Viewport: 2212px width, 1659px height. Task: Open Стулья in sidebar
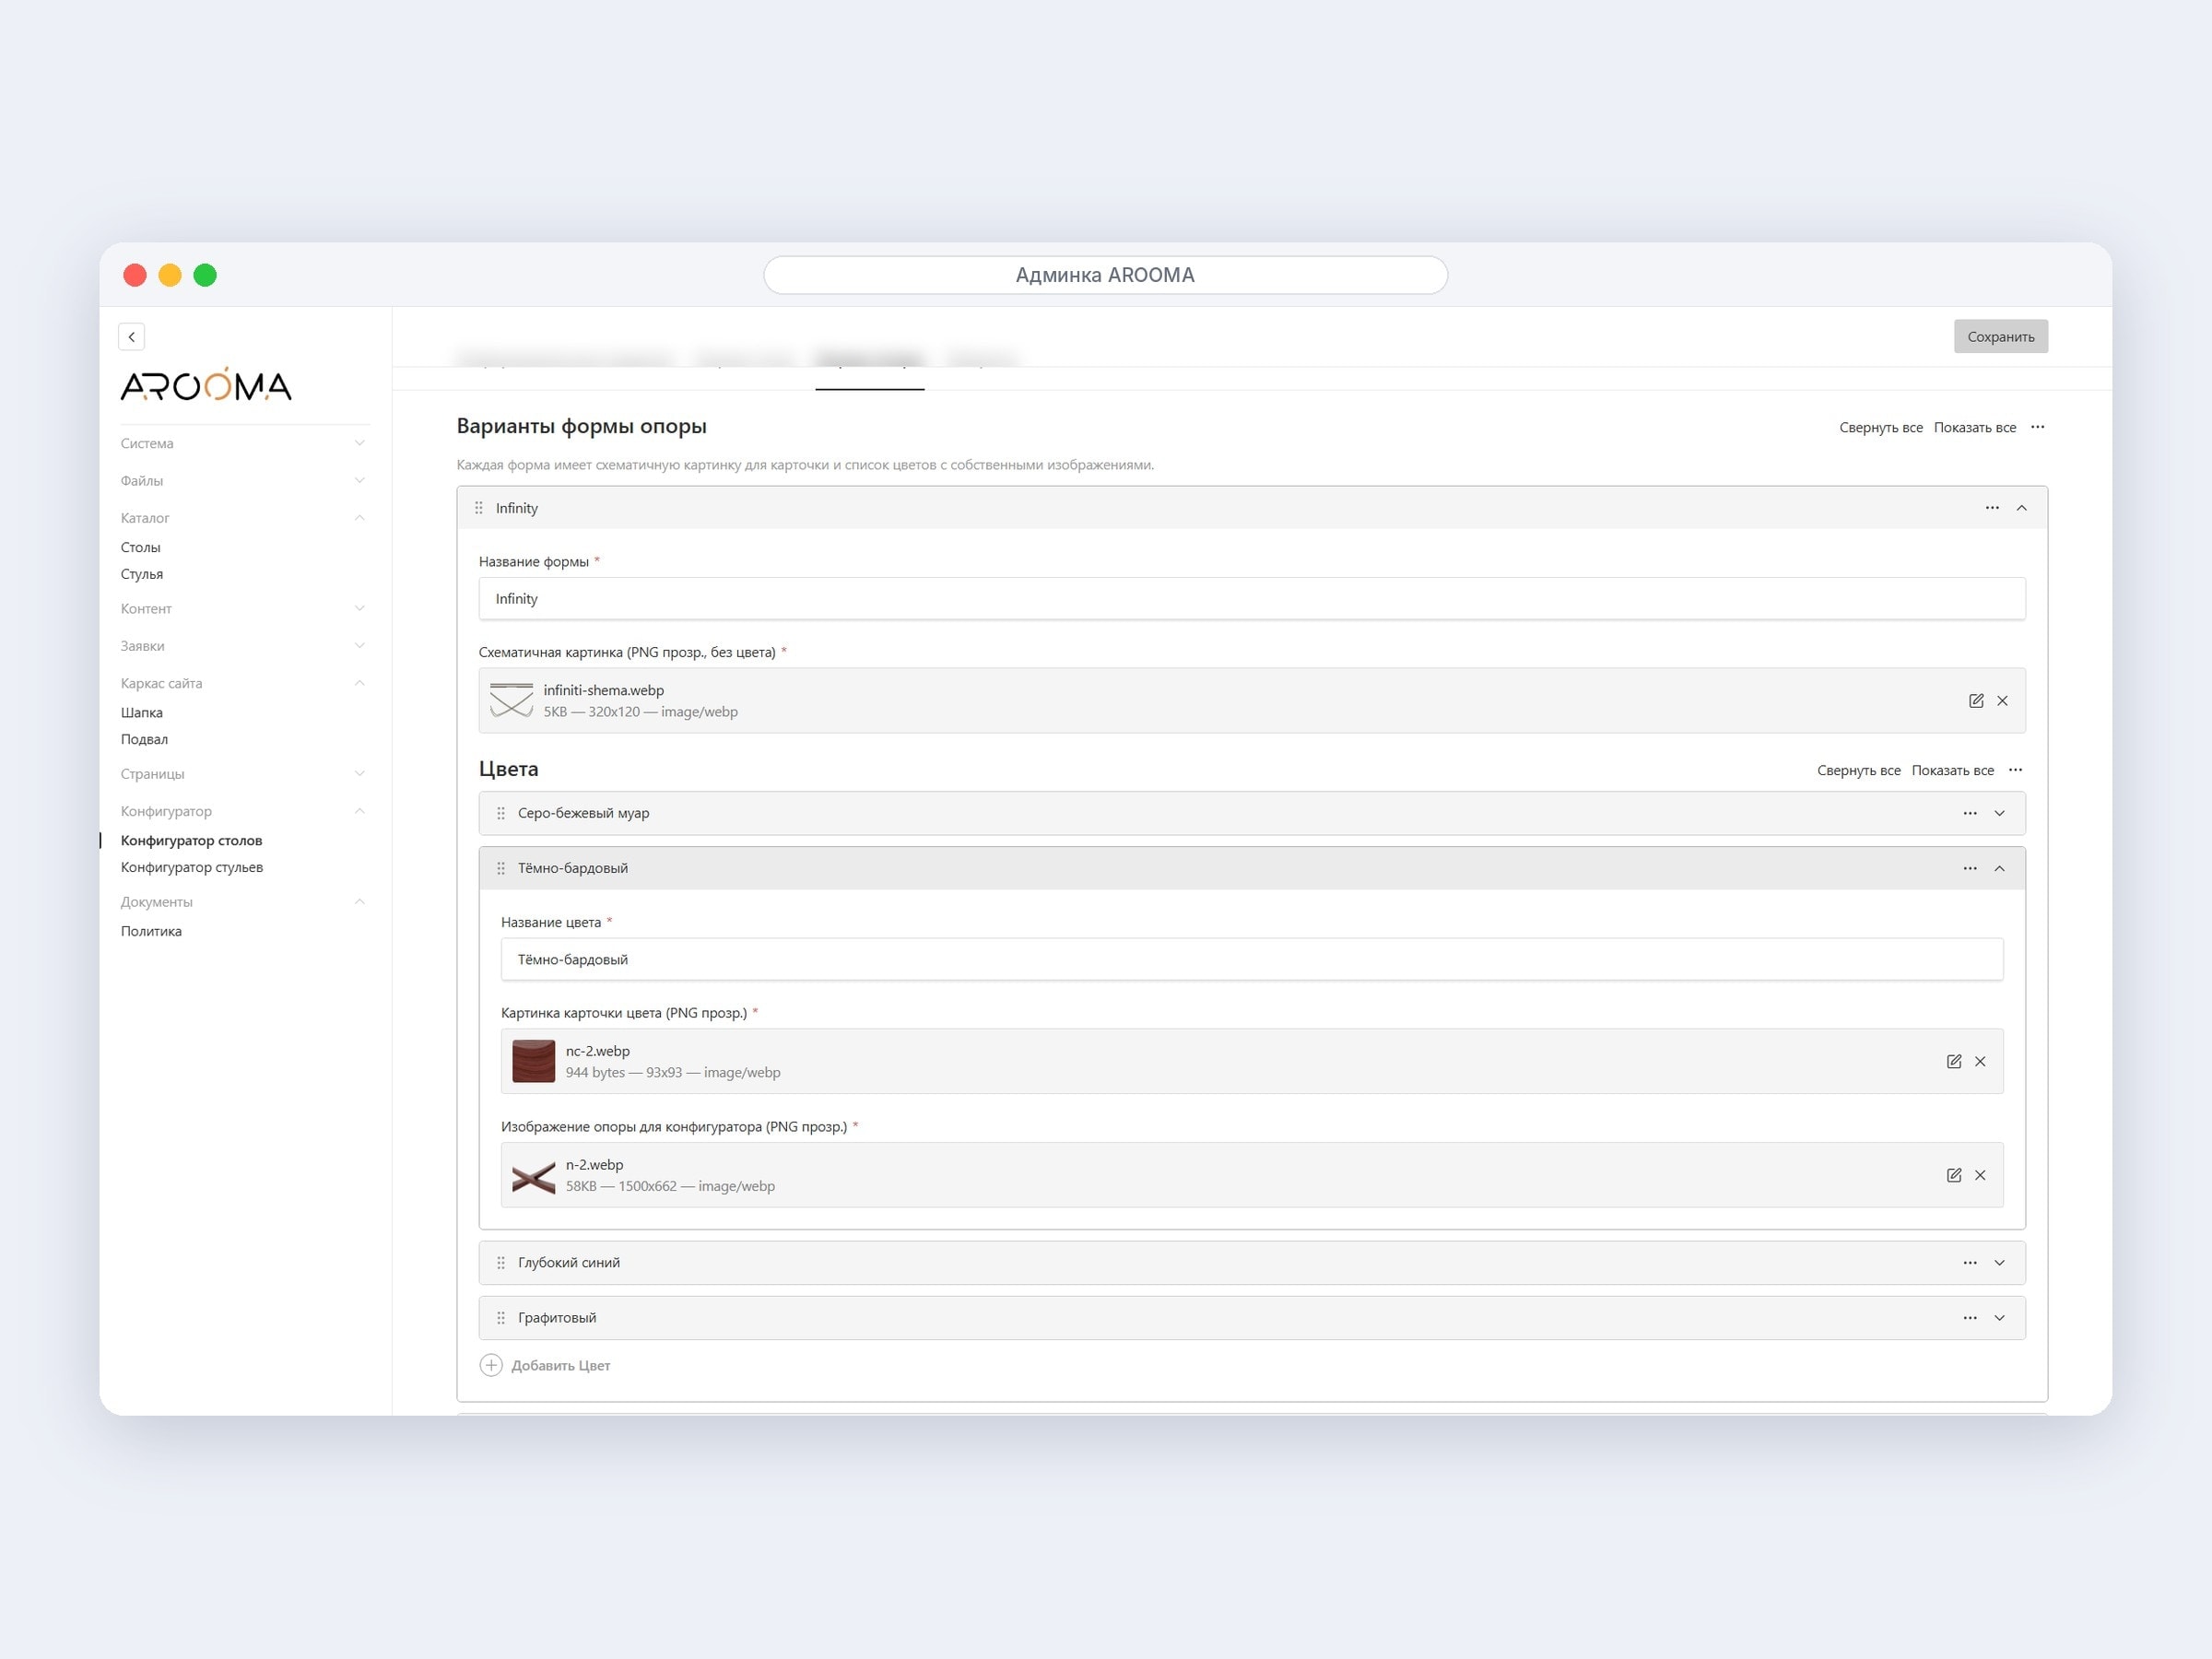coord(142,575)
